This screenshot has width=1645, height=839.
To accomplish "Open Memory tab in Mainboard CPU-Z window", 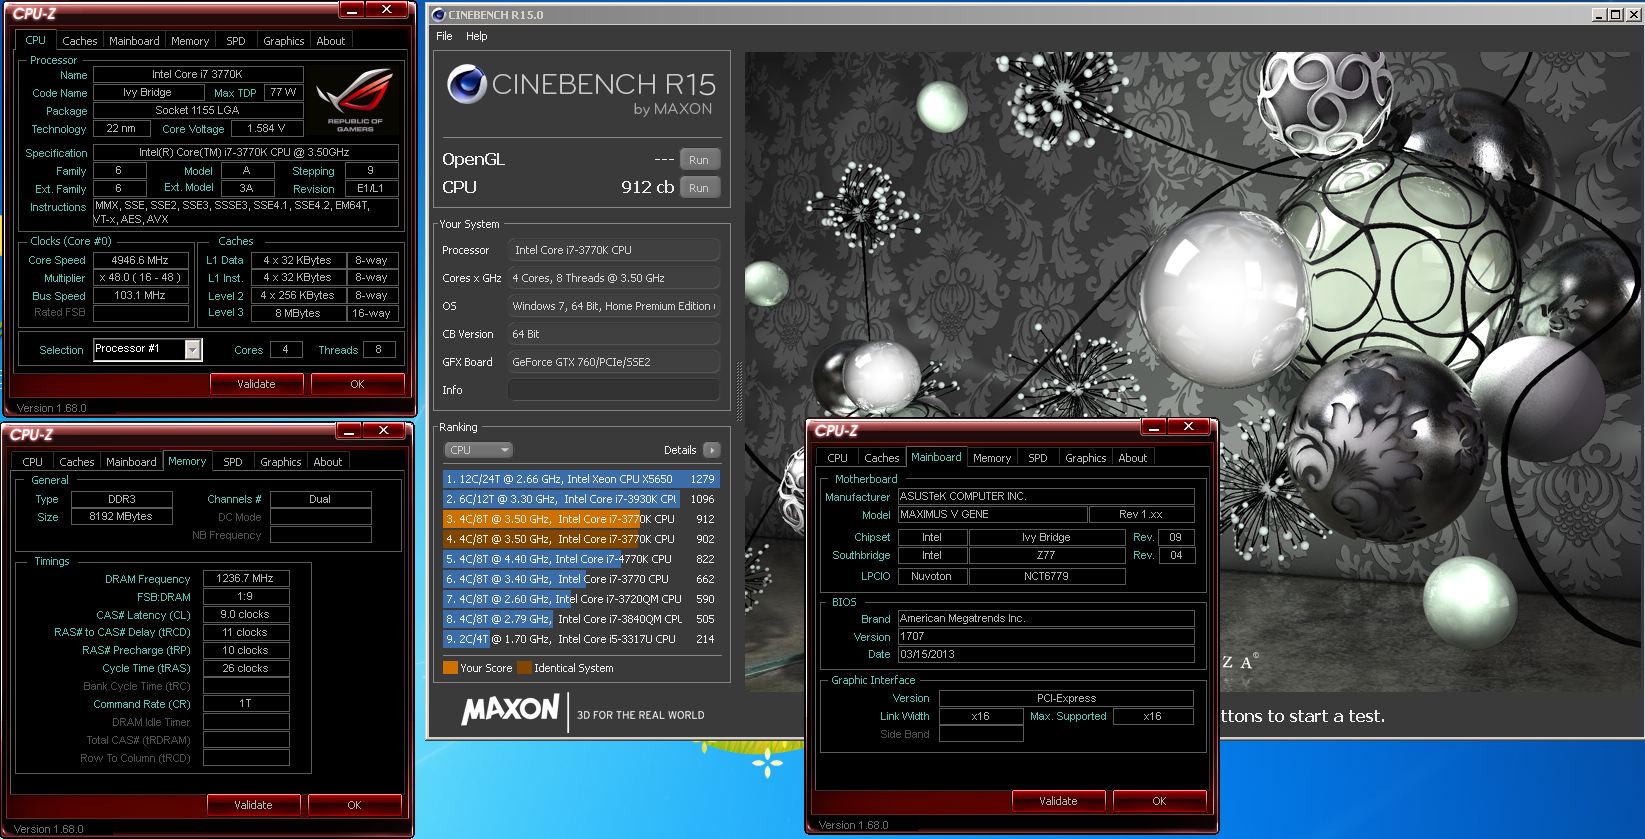I will point(992,458).
